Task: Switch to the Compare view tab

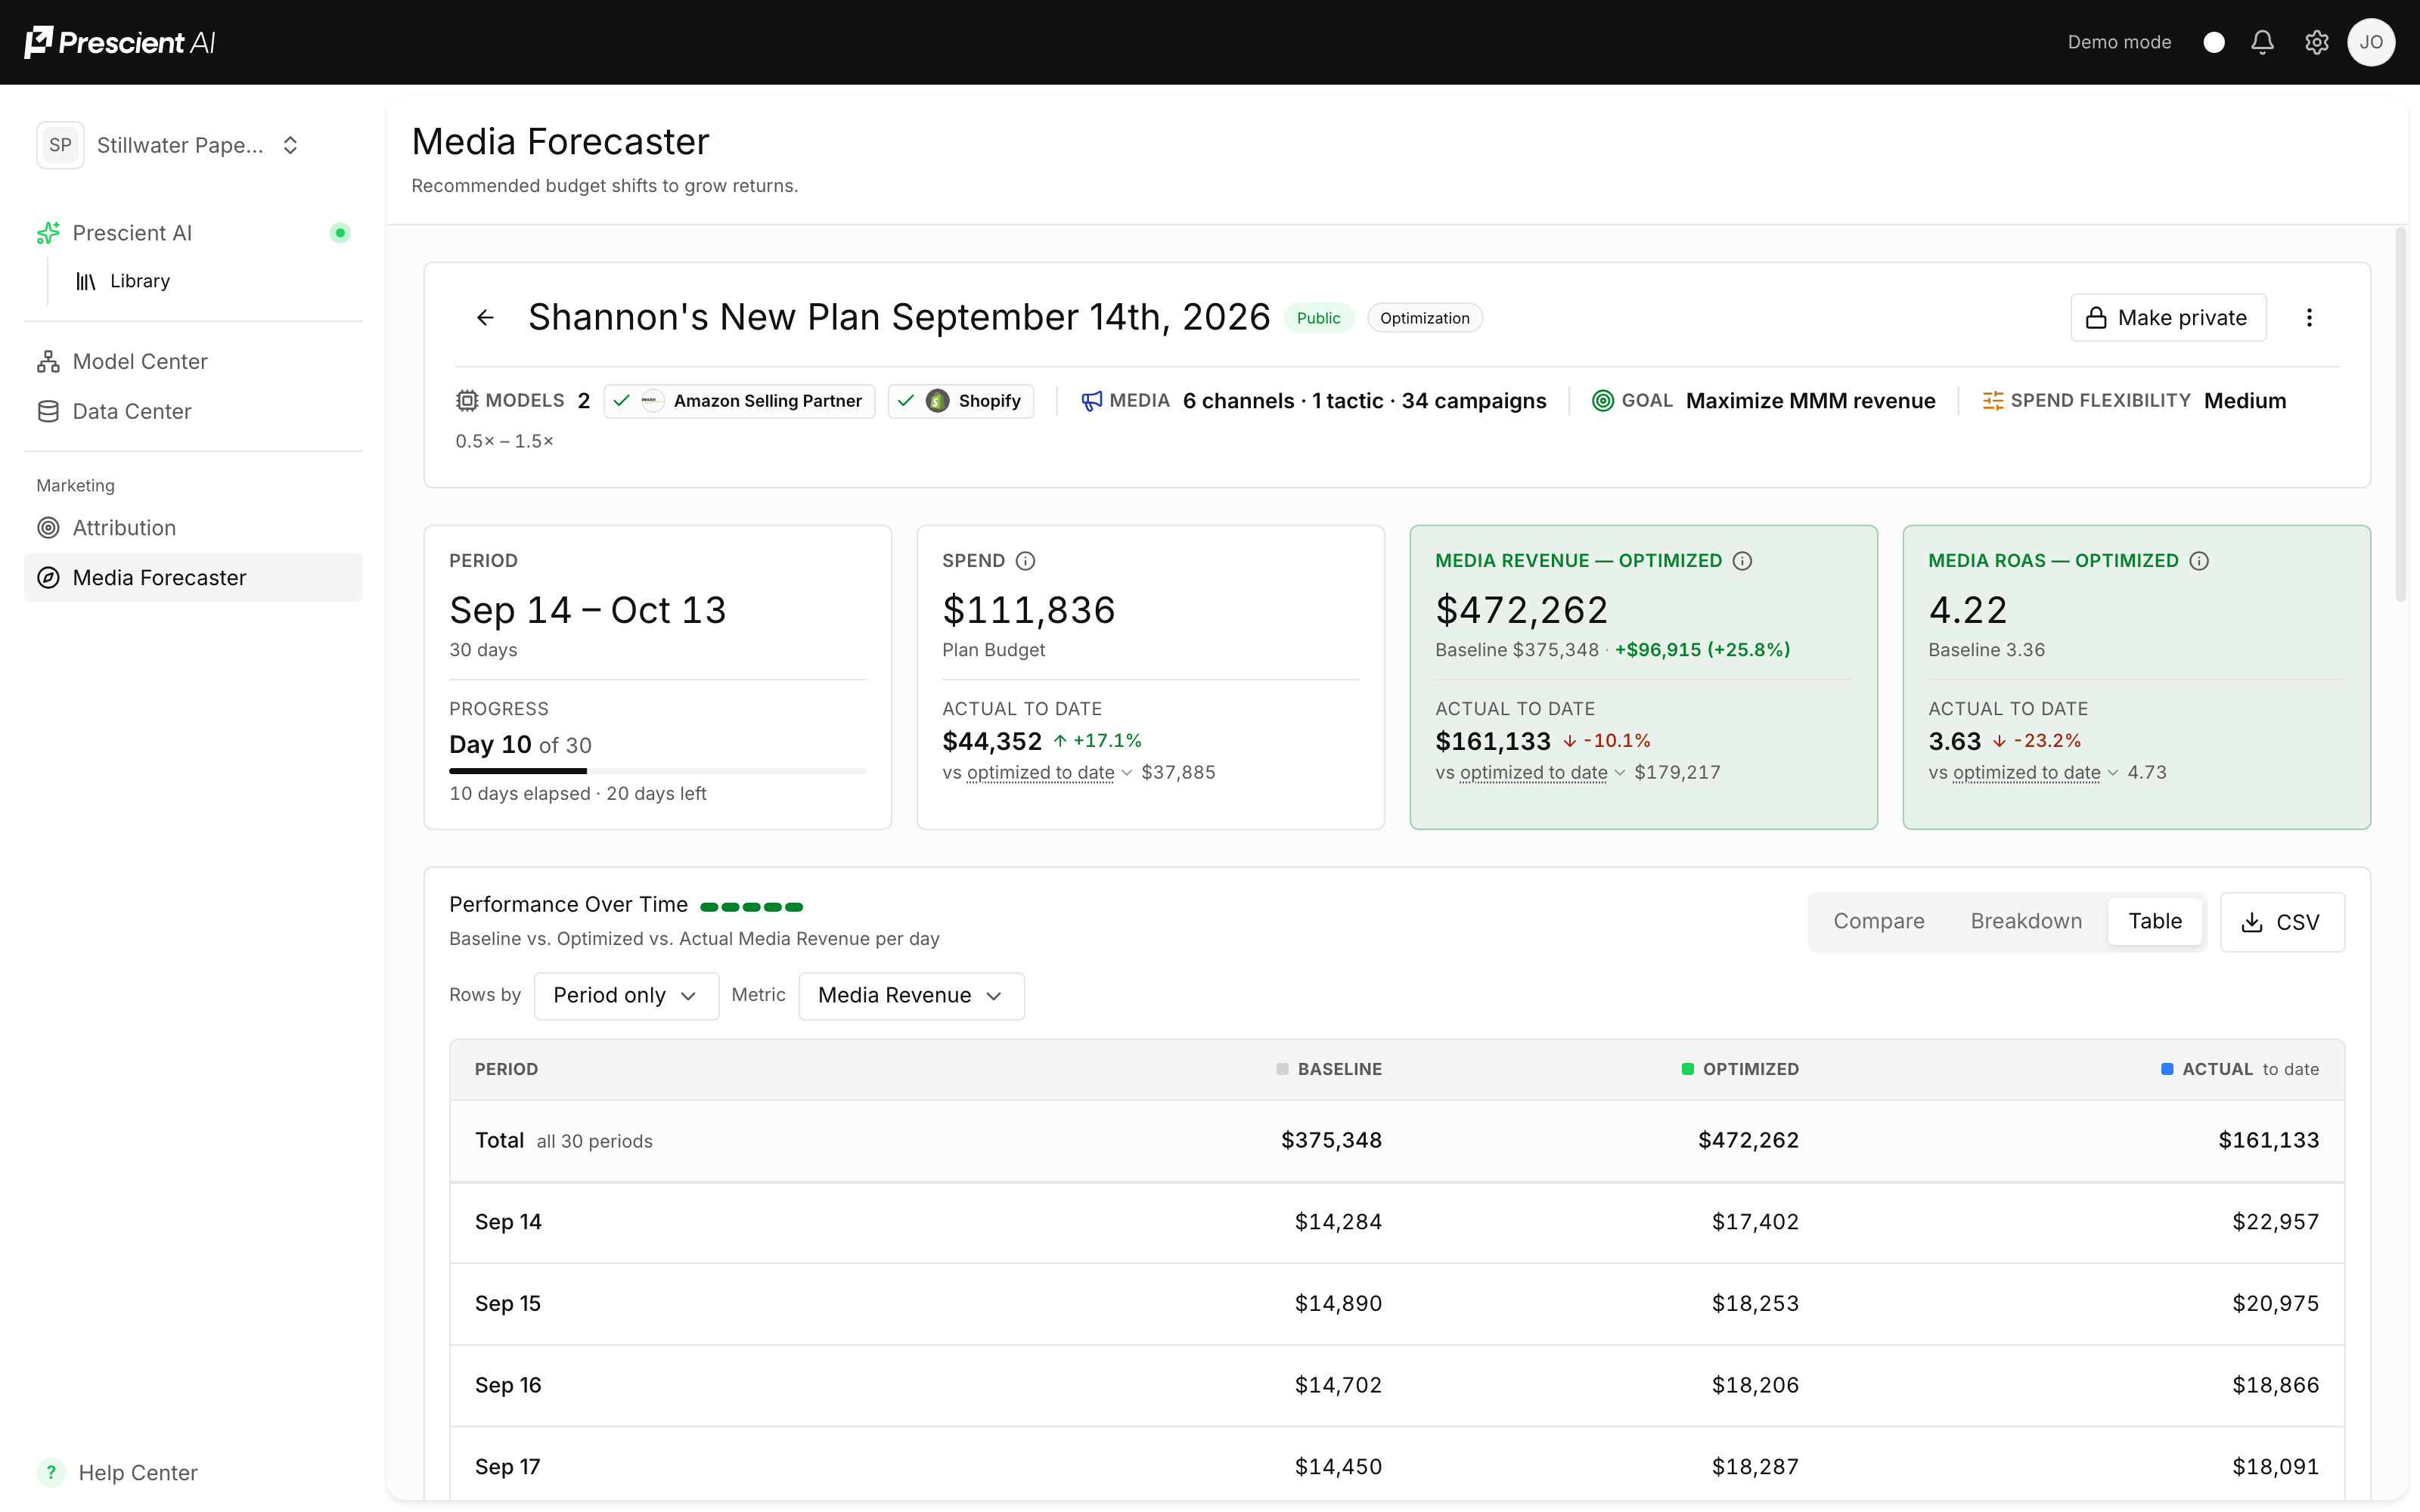Action: pyautogui.click(x=1878, y=922)
